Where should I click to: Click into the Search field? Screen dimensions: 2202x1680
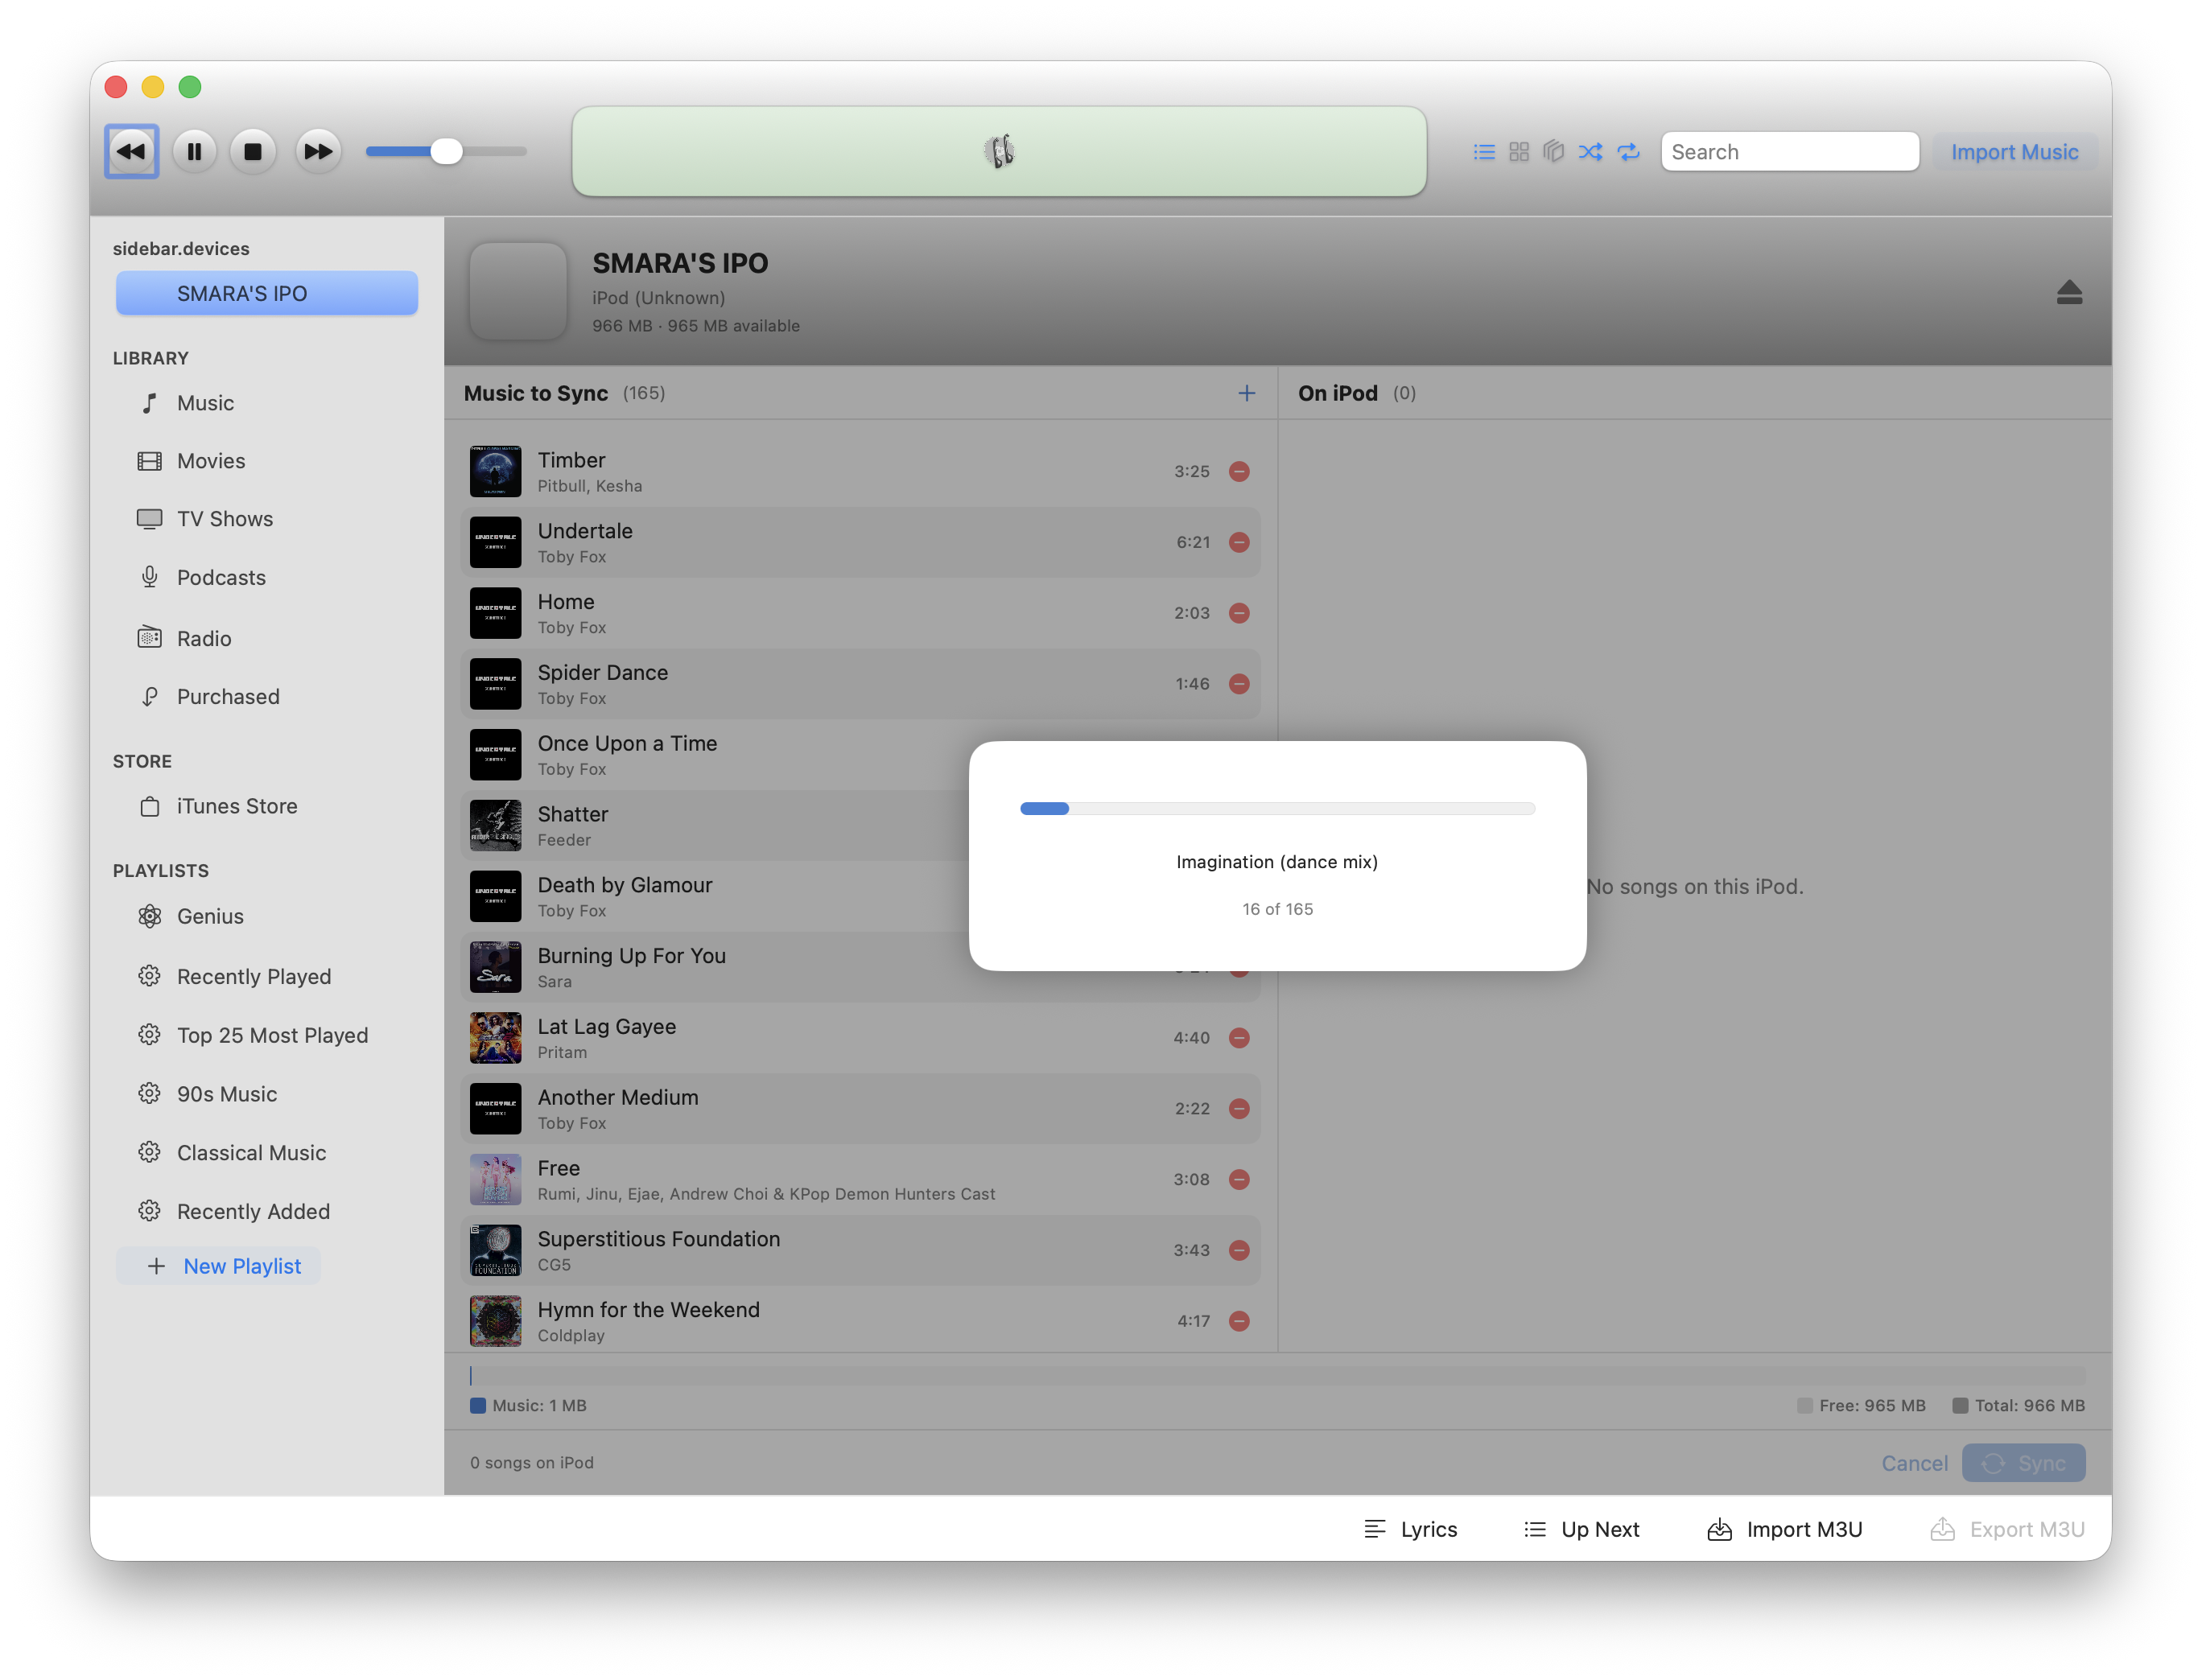[1790, 151]
